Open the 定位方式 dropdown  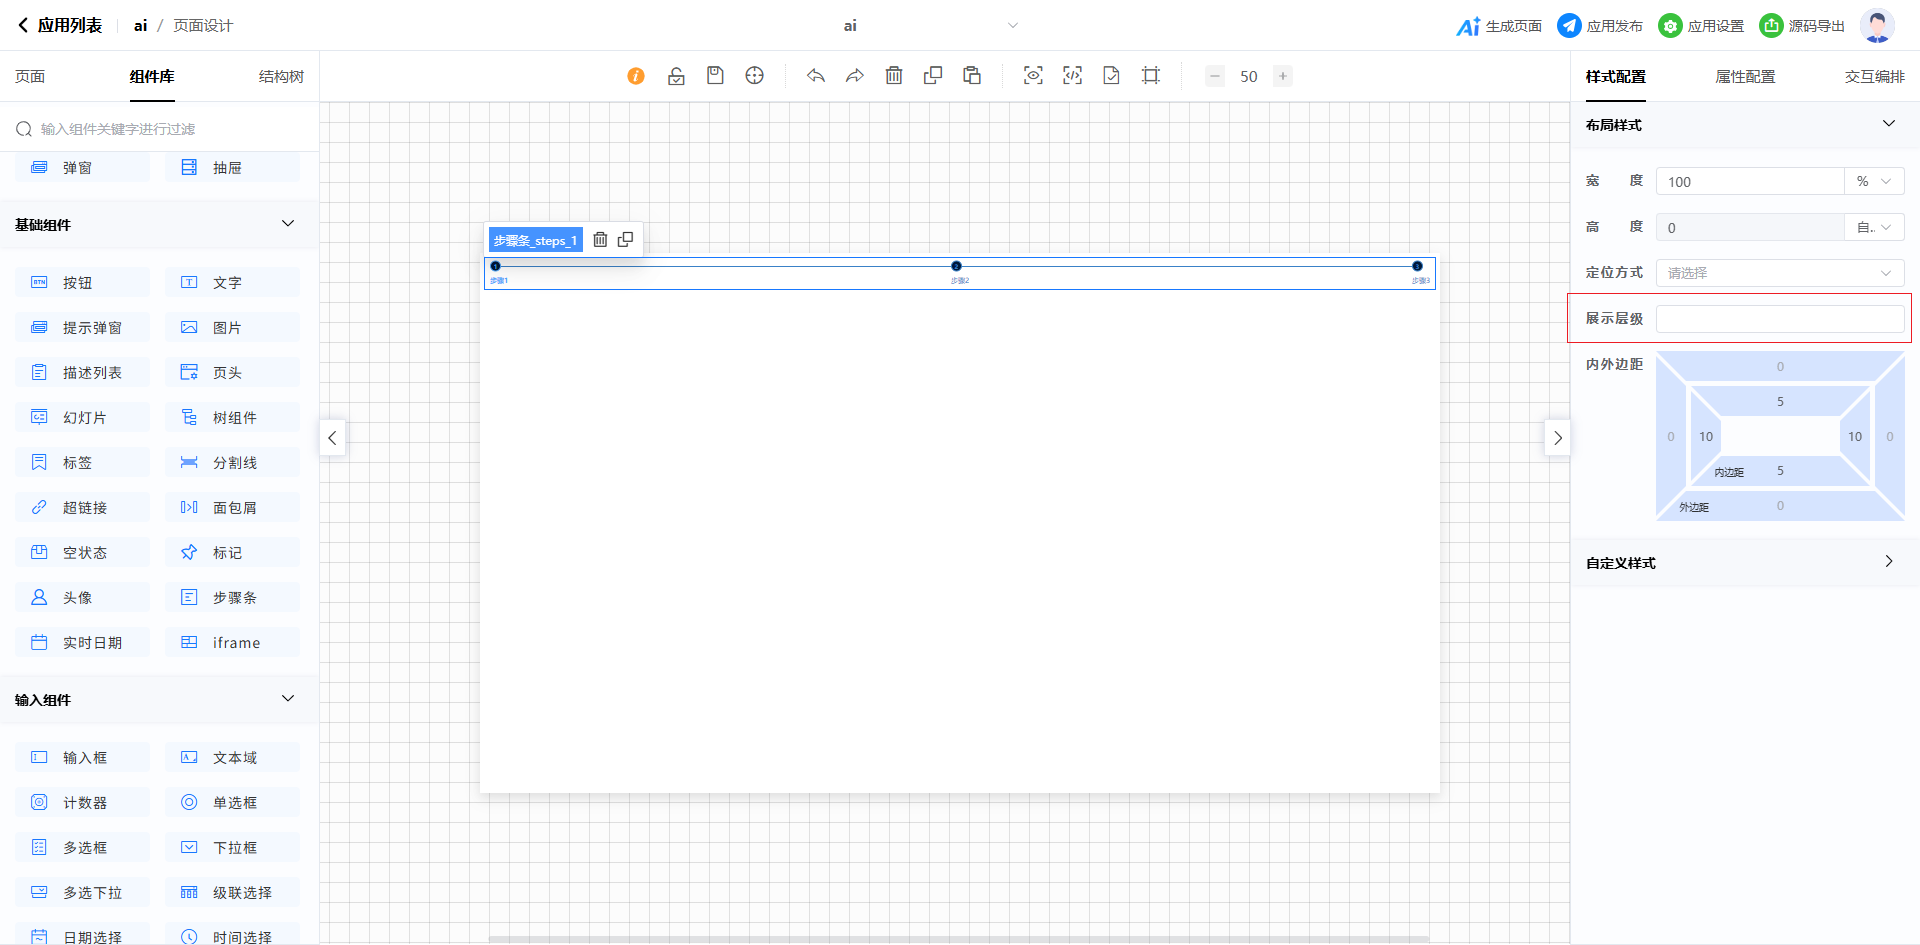point(1779,273)
